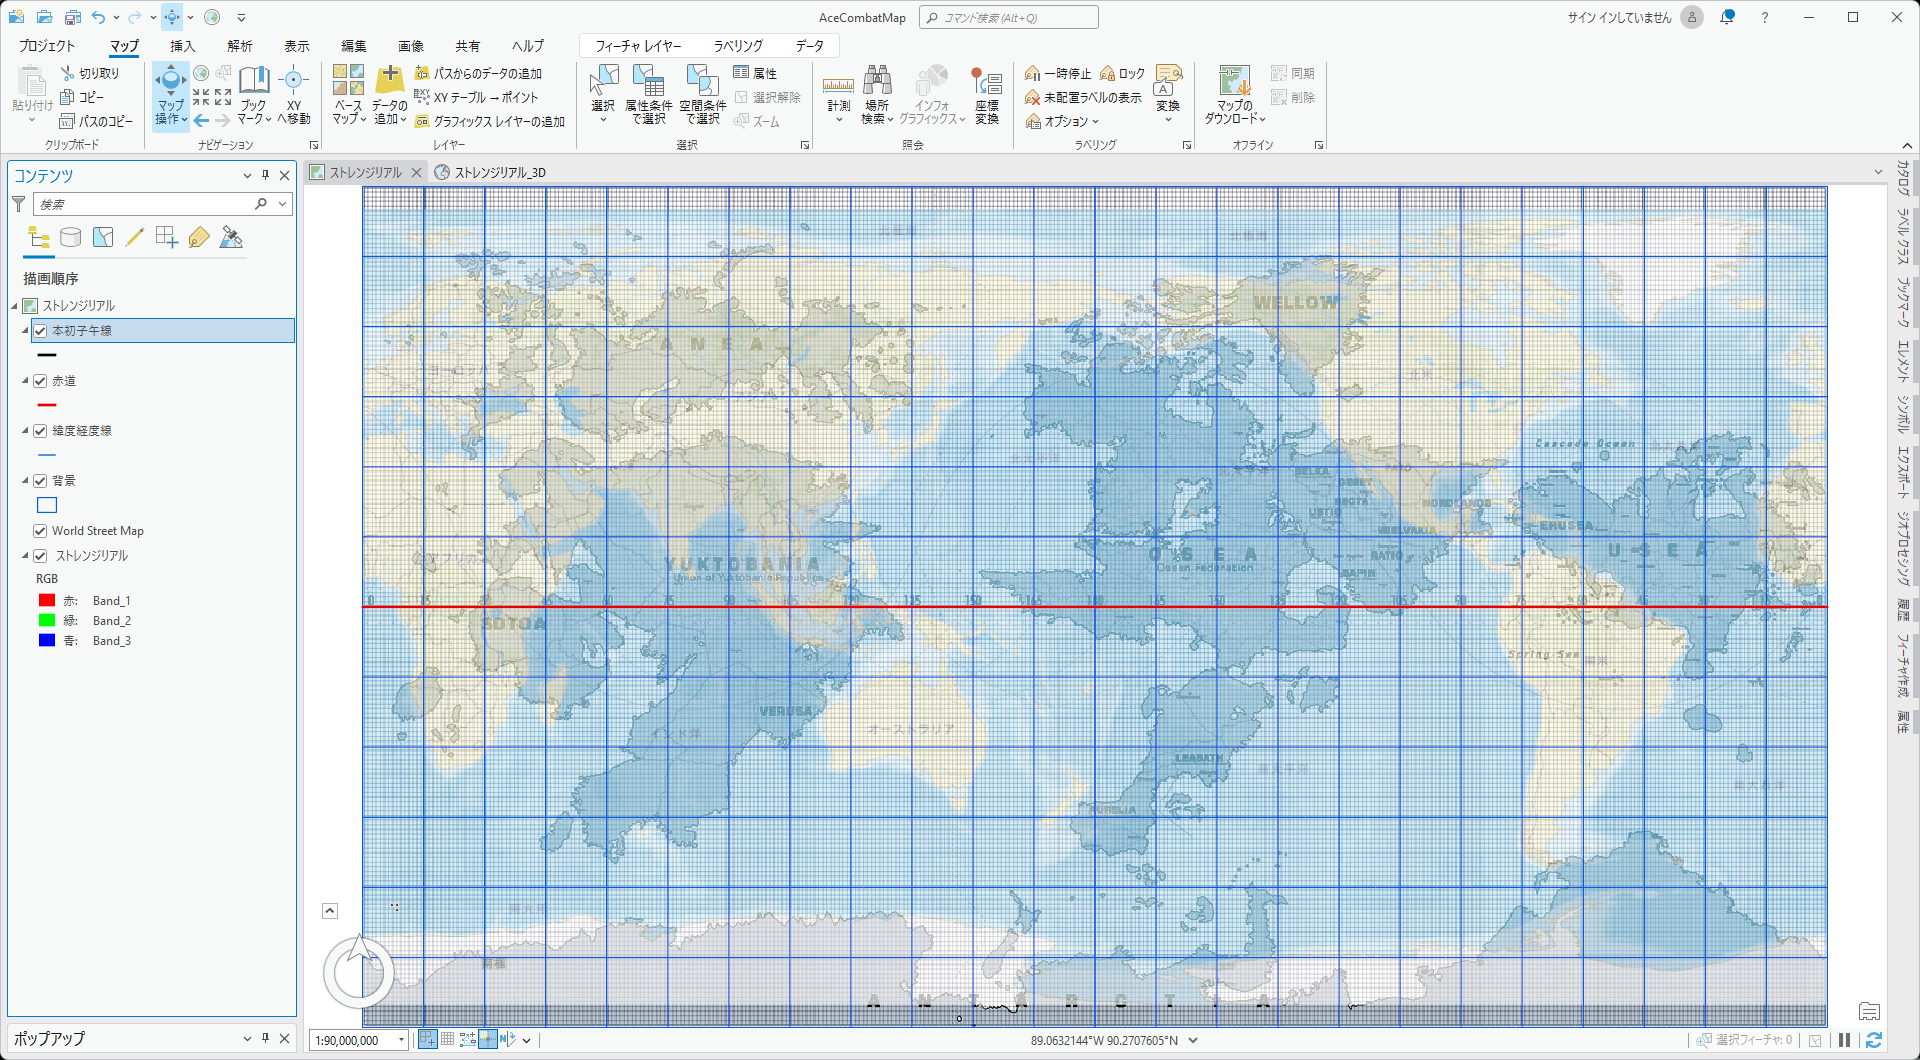Screen dimensions: 1920x1060
Task: Open the view tabs overflow dropdown
Action: 1878,172
